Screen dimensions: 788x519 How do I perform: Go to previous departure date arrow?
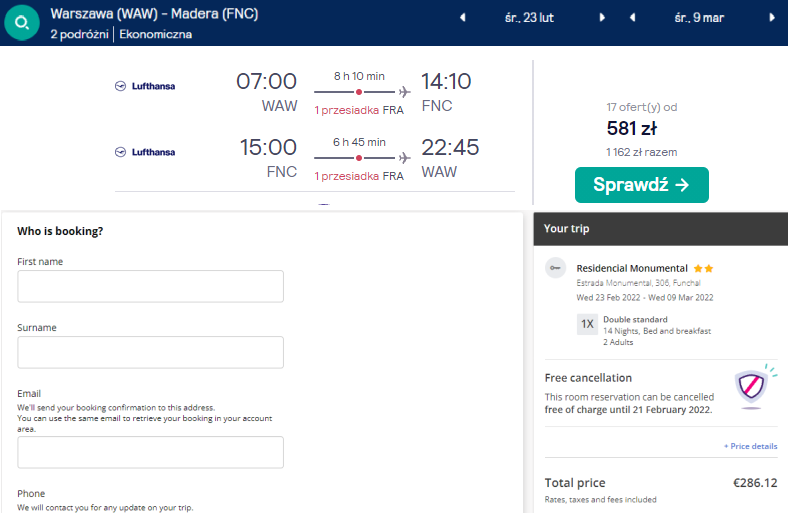(461, 17)
